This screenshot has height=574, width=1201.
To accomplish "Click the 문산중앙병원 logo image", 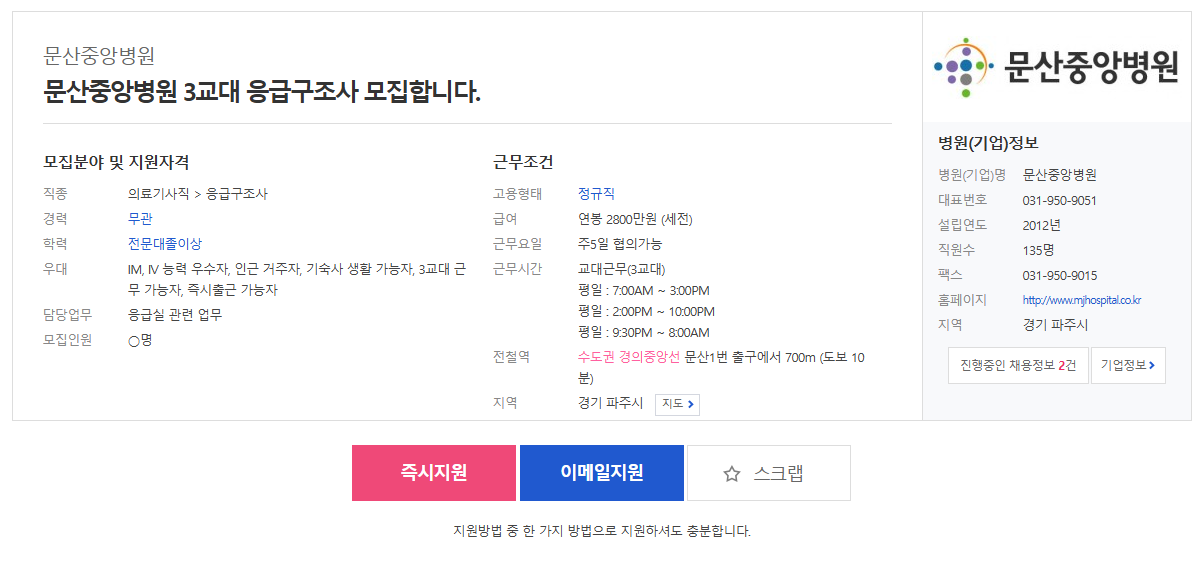I will (1056, 67).
